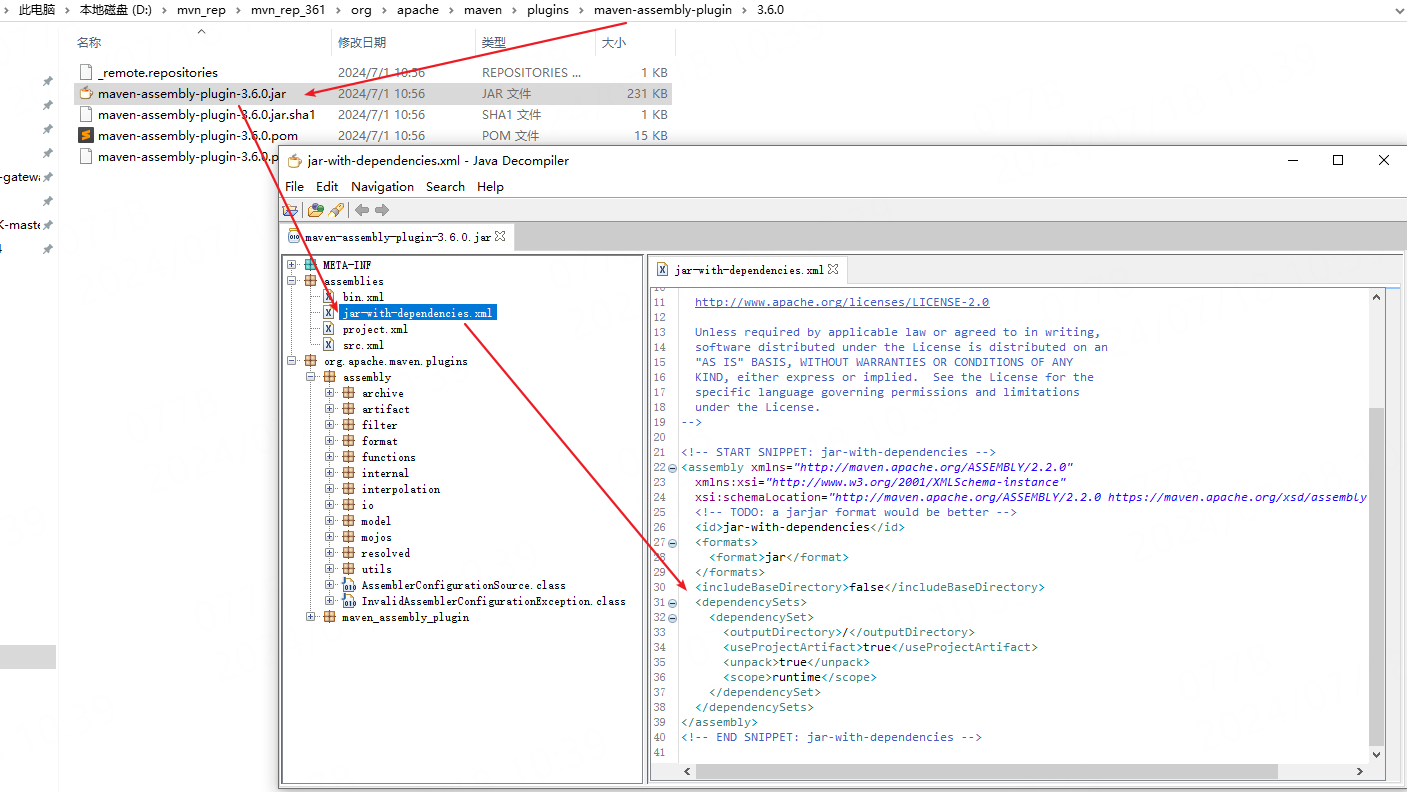Click the 15 KB size cell
The image size is (1407, 792).
(x=650, y=135)
